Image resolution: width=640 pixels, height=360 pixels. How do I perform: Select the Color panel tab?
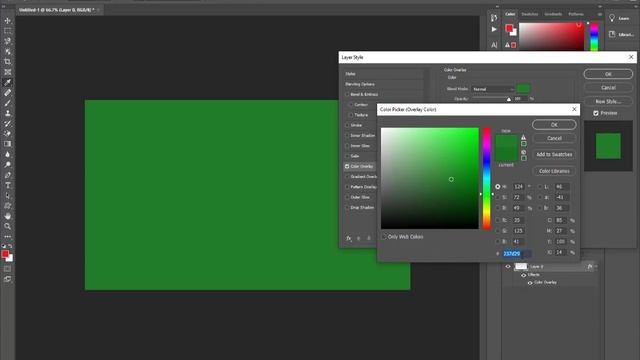coord(510,14)
